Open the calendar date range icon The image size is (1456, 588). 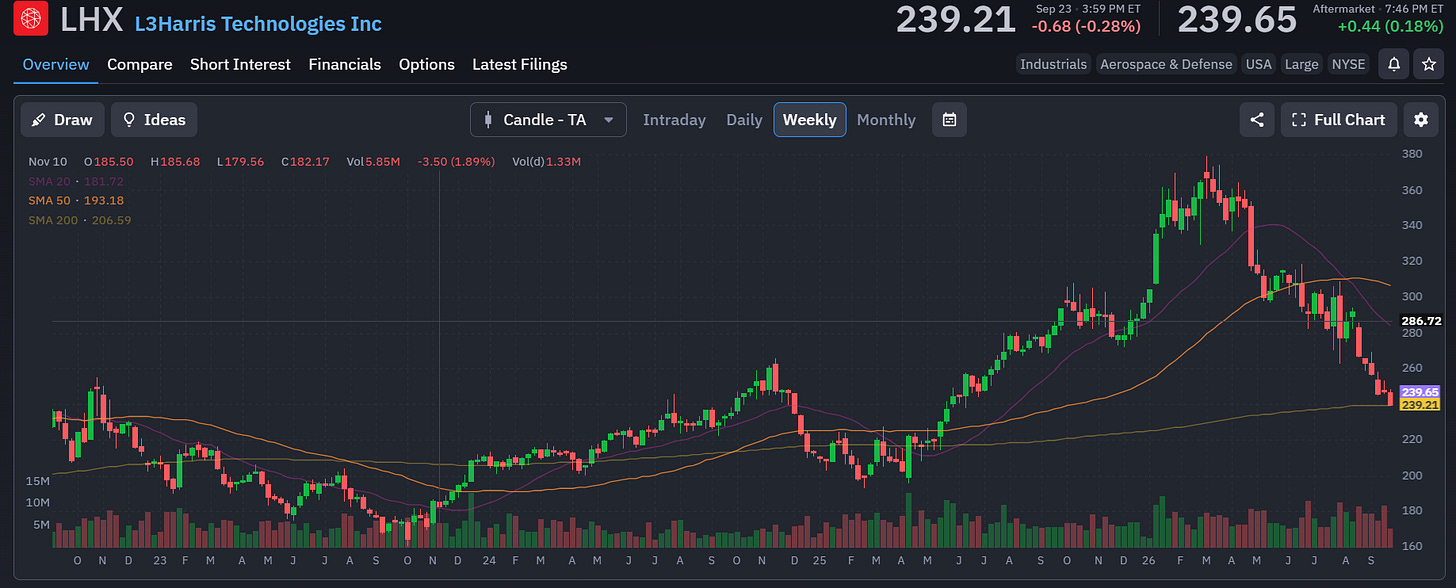click(949, 120)
